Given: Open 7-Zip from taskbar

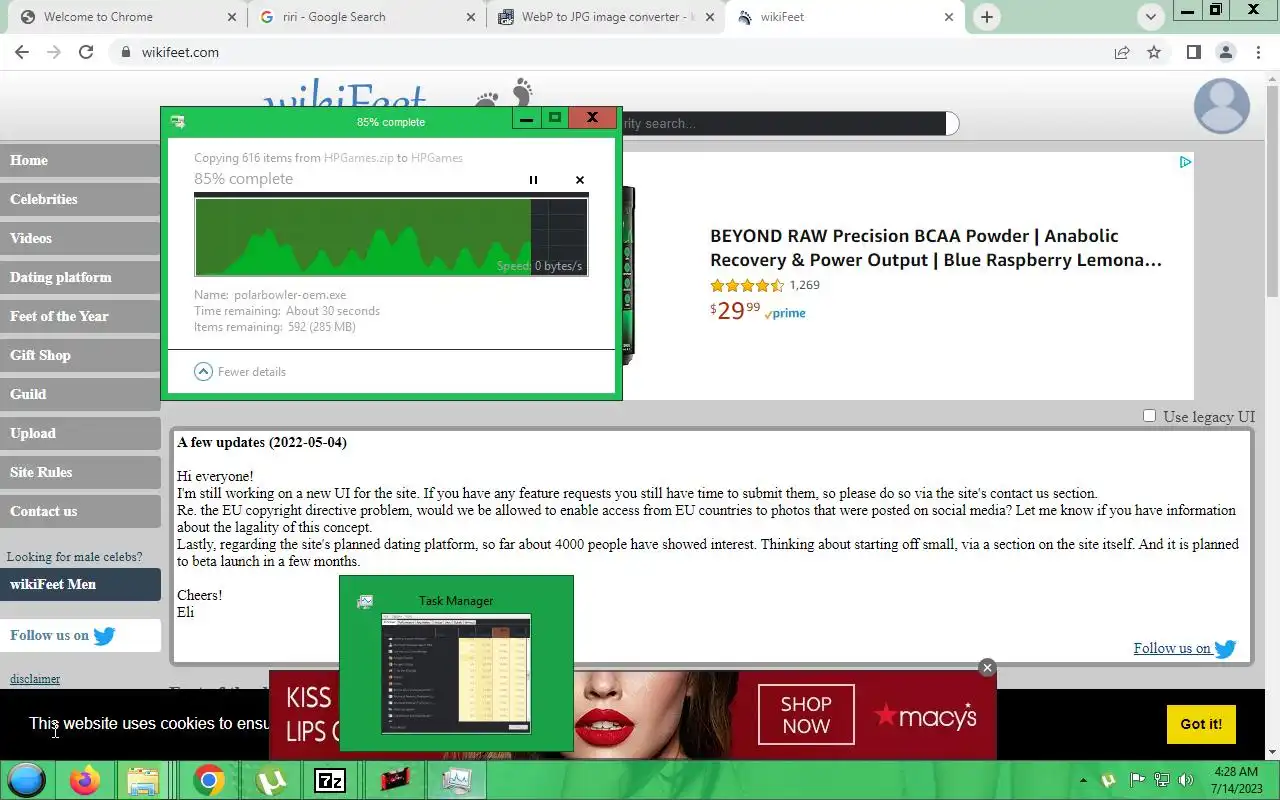Looking at the screenshot, I should [330, 780].
